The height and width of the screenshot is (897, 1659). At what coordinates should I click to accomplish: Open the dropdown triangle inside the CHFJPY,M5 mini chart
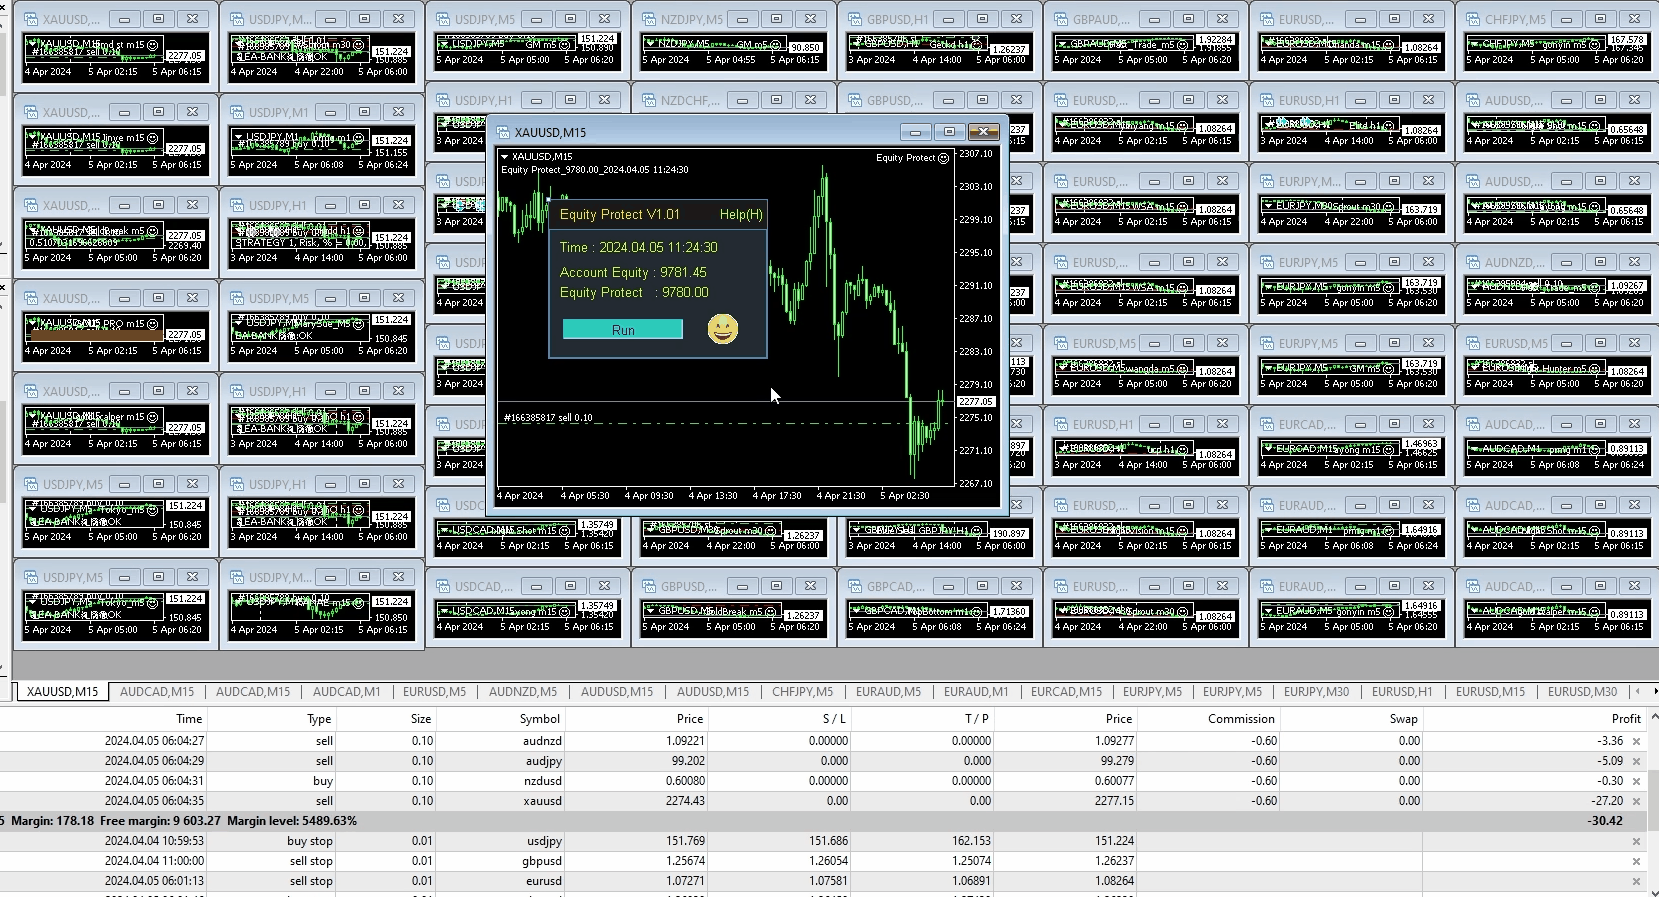[1473, 43]
